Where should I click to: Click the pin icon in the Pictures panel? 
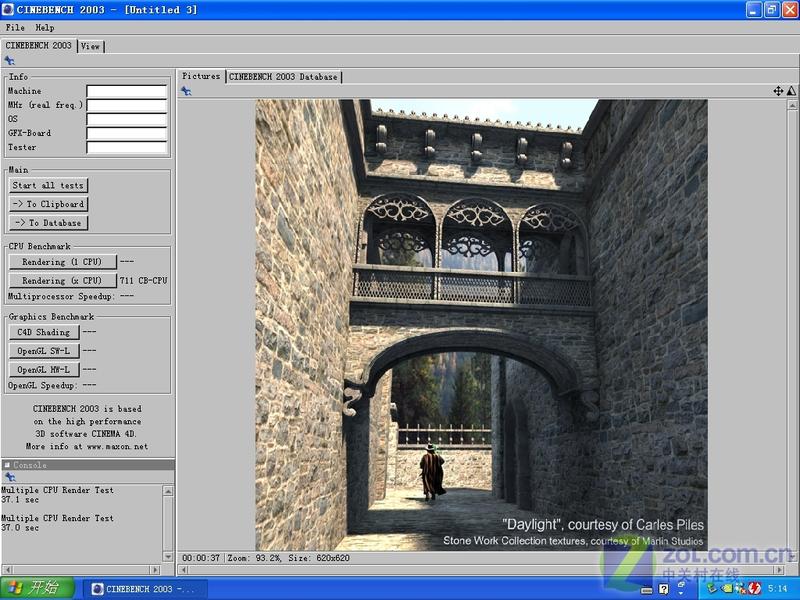click(x=186, y=91)
